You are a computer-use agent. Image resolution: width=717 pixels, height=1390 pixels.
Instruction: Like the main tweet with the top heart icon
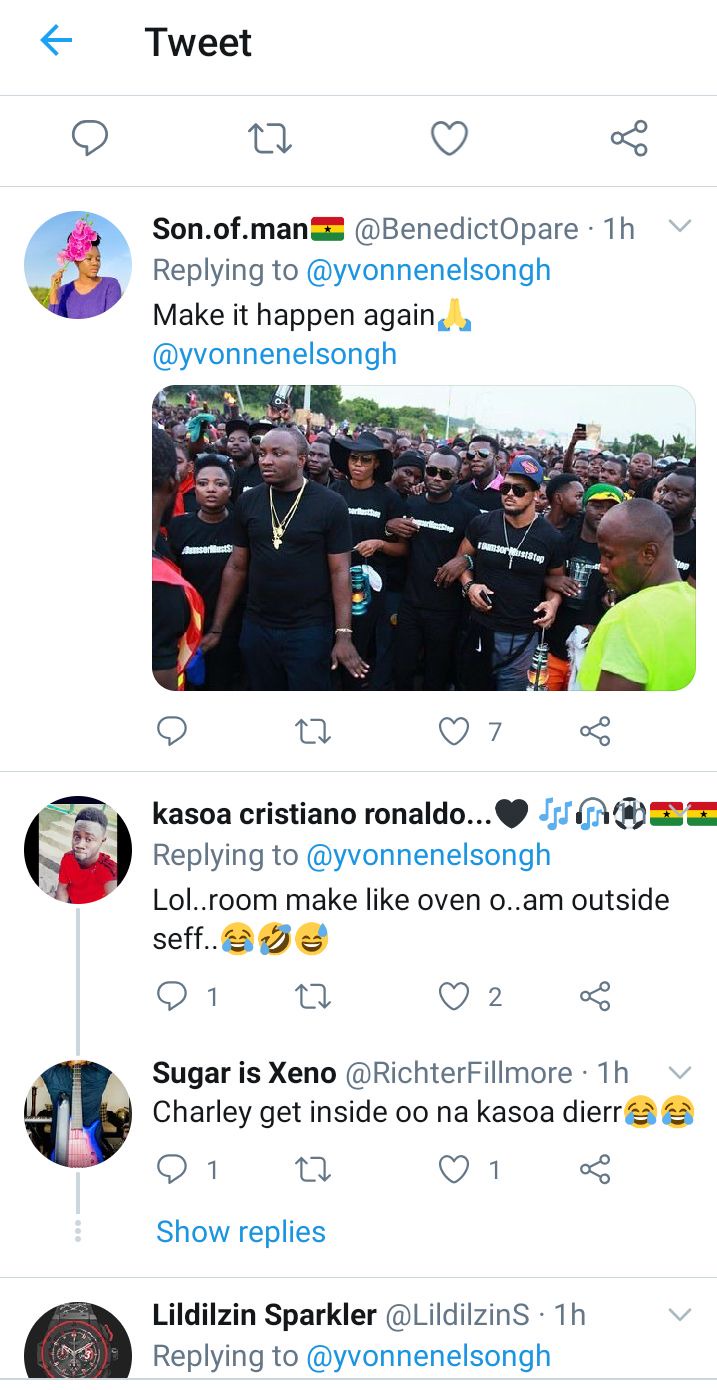[x=449, y=138]
